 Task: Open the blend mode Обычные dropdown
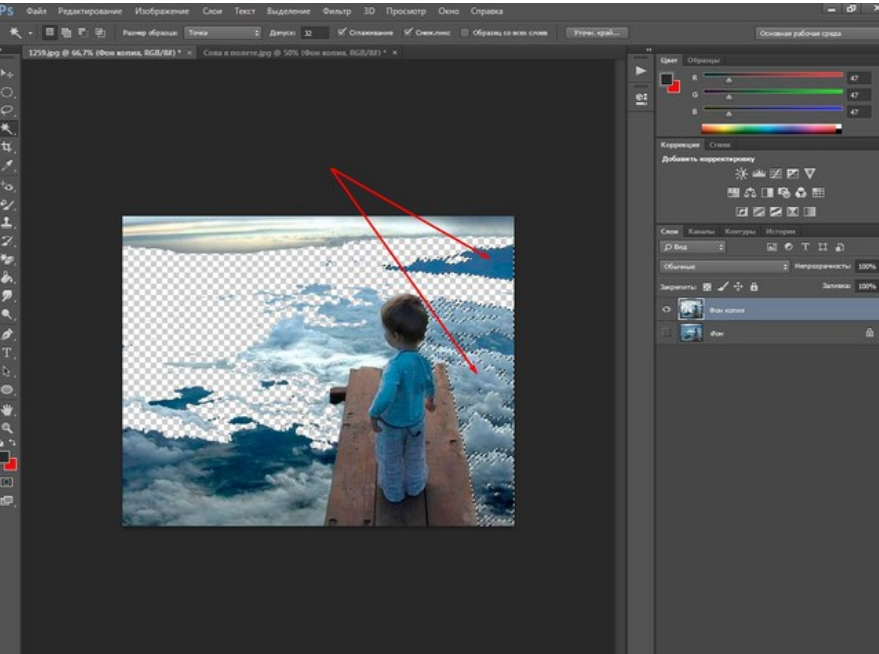tap(724, 267)
